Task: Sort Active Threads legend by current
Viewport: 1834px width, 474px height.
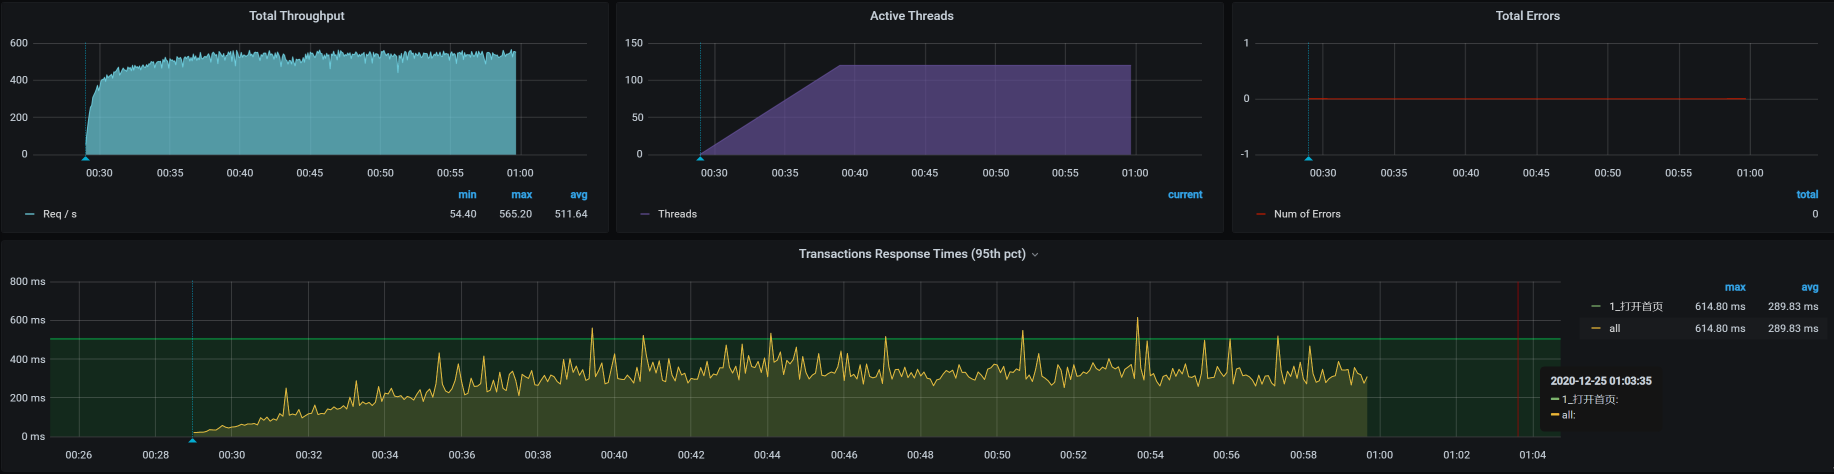Action: 1185,195
